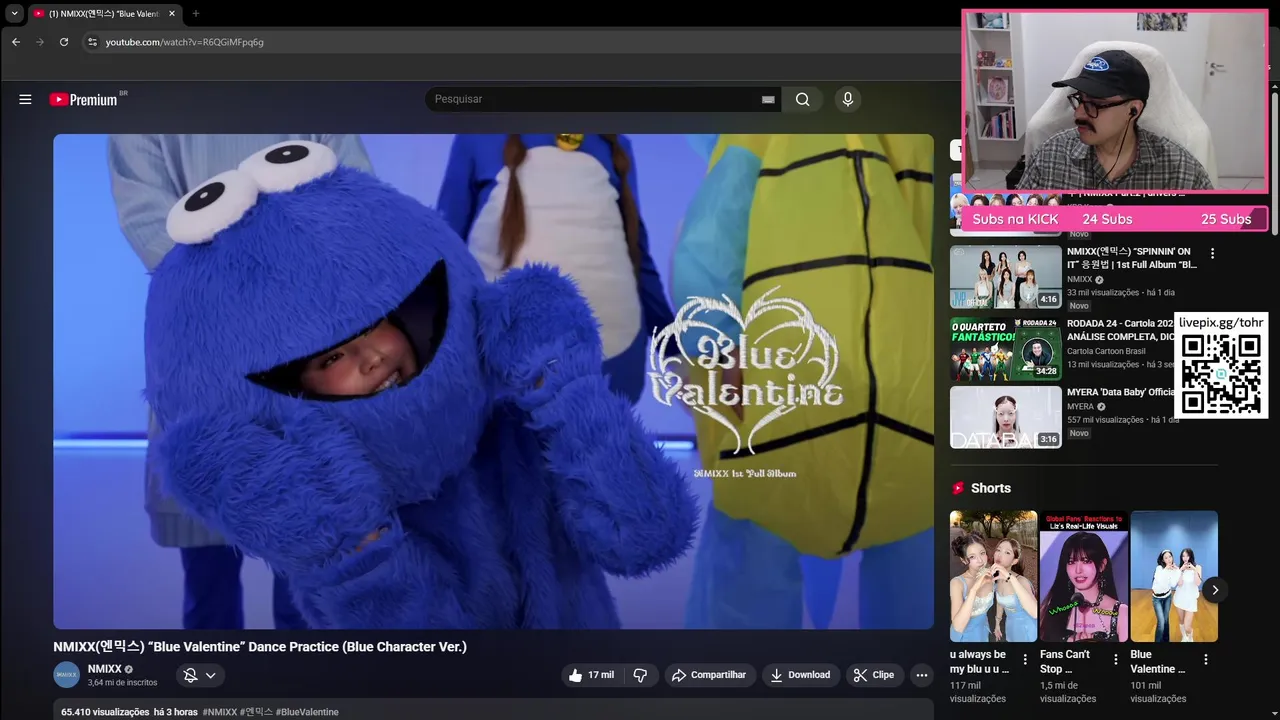1280x720 pixels.
Task: Open the short 'Fans Can't Stop'
Action: (x=1084, y=576)
